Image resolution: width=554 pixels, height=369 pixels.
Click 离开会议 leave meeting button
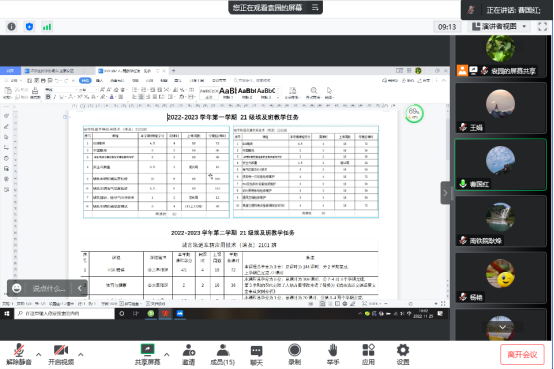coord(522,355)
